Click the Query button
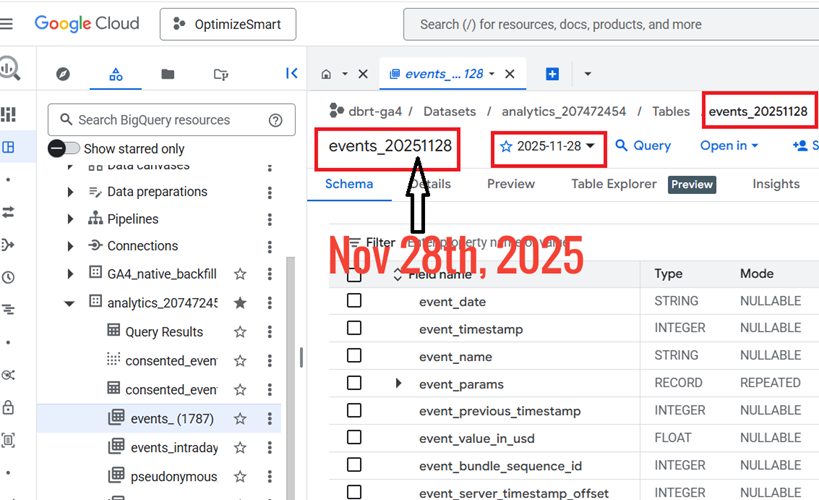This screenshot has width=819, height=500. pyautogui.click(x=643, y=146)
